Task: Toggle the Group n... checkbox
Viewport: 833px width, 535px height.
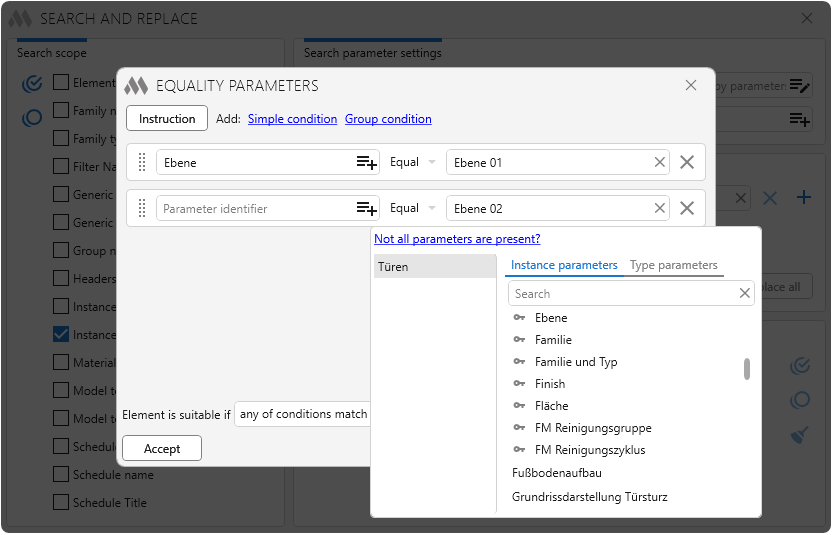Action: [x=61, y=250]
